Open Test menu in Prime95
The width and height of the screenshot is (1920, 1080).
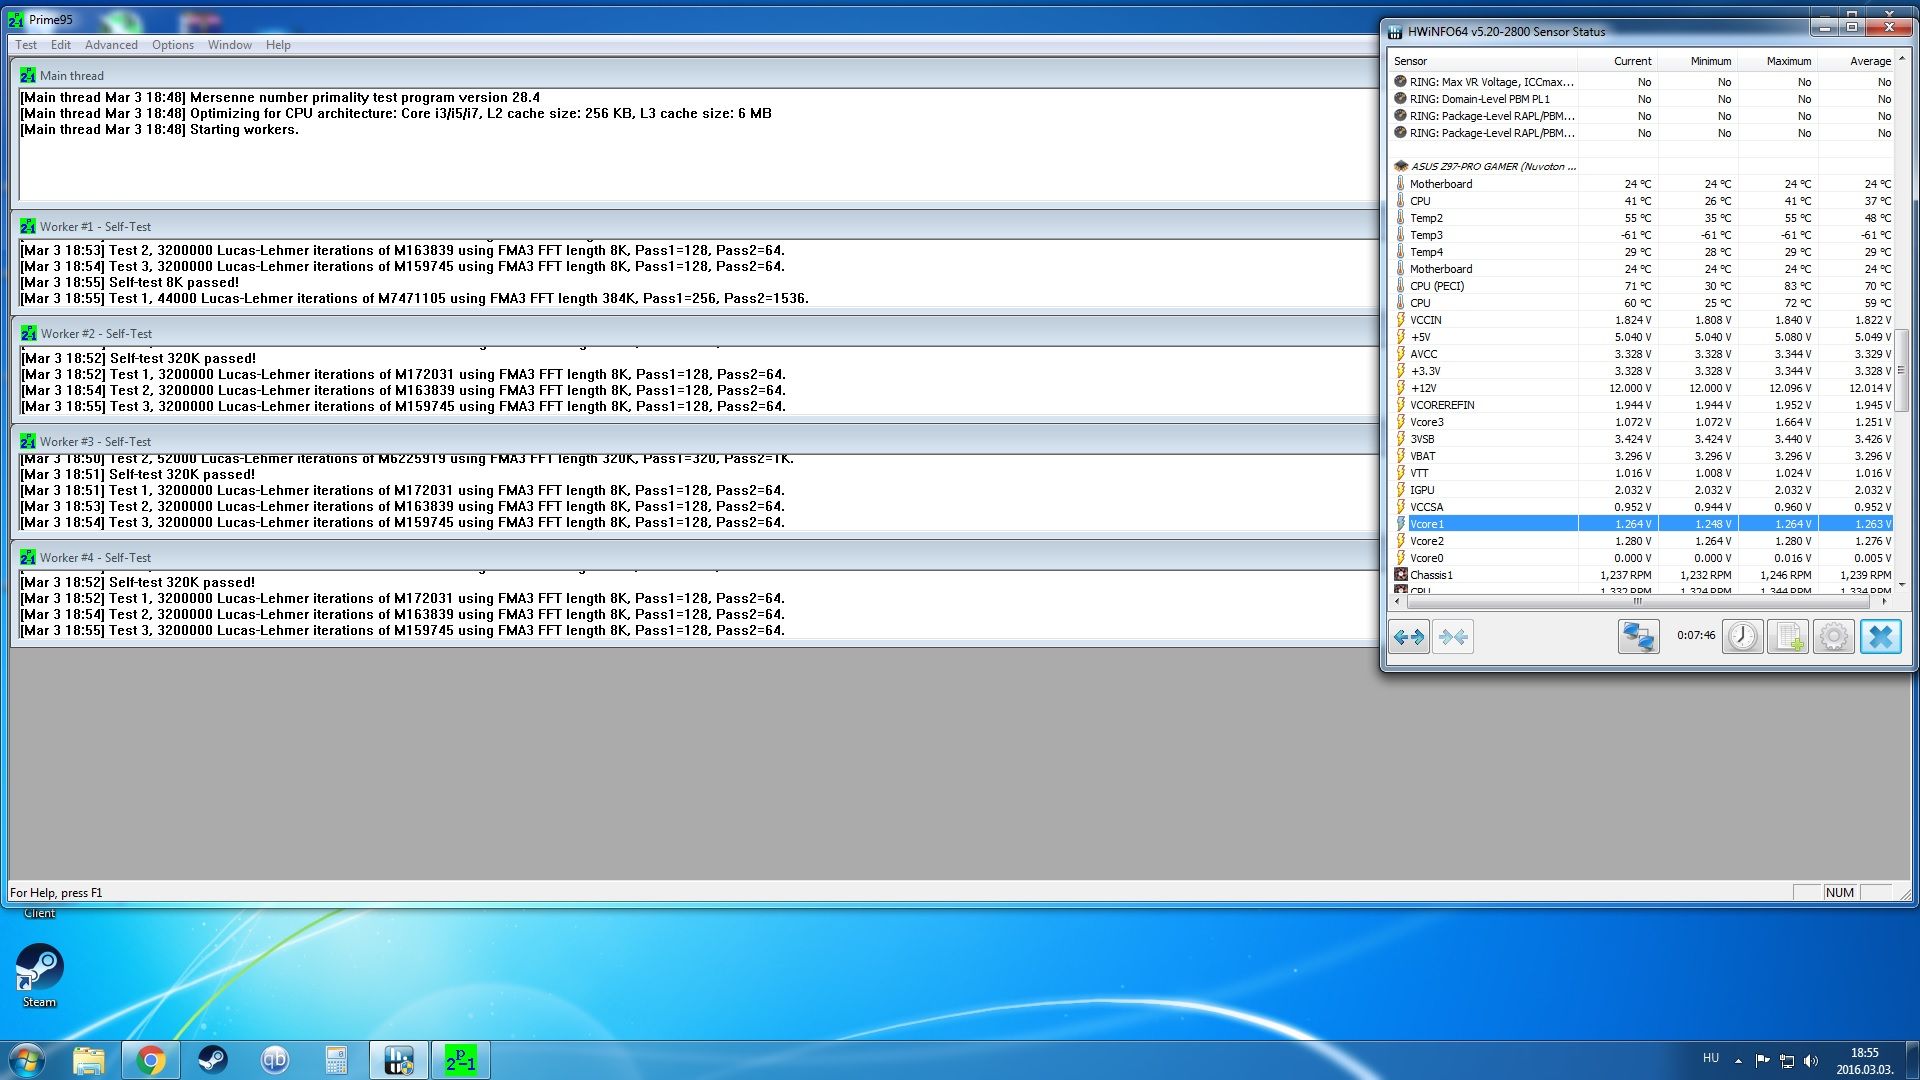[26, 45]
